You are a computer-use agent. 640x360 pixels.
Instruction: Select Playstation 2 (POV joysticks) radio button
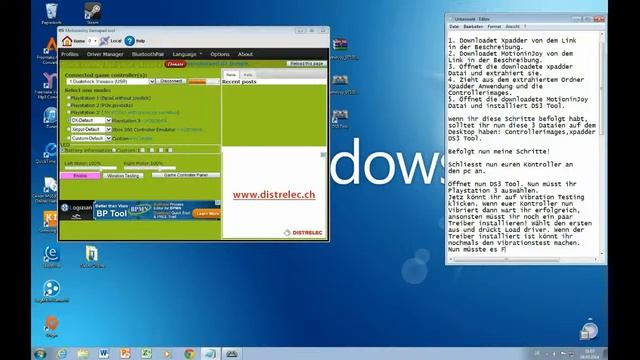69,105
